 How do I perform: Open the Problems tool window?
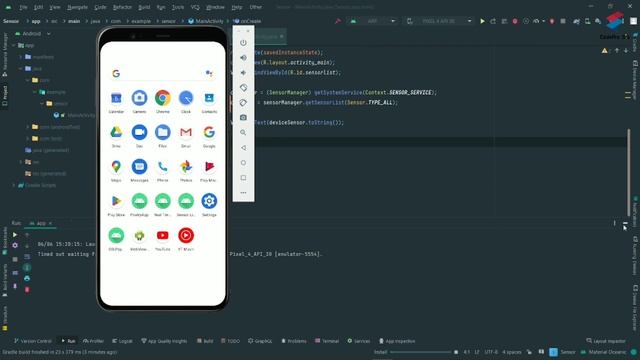click(x=294, y=341)
